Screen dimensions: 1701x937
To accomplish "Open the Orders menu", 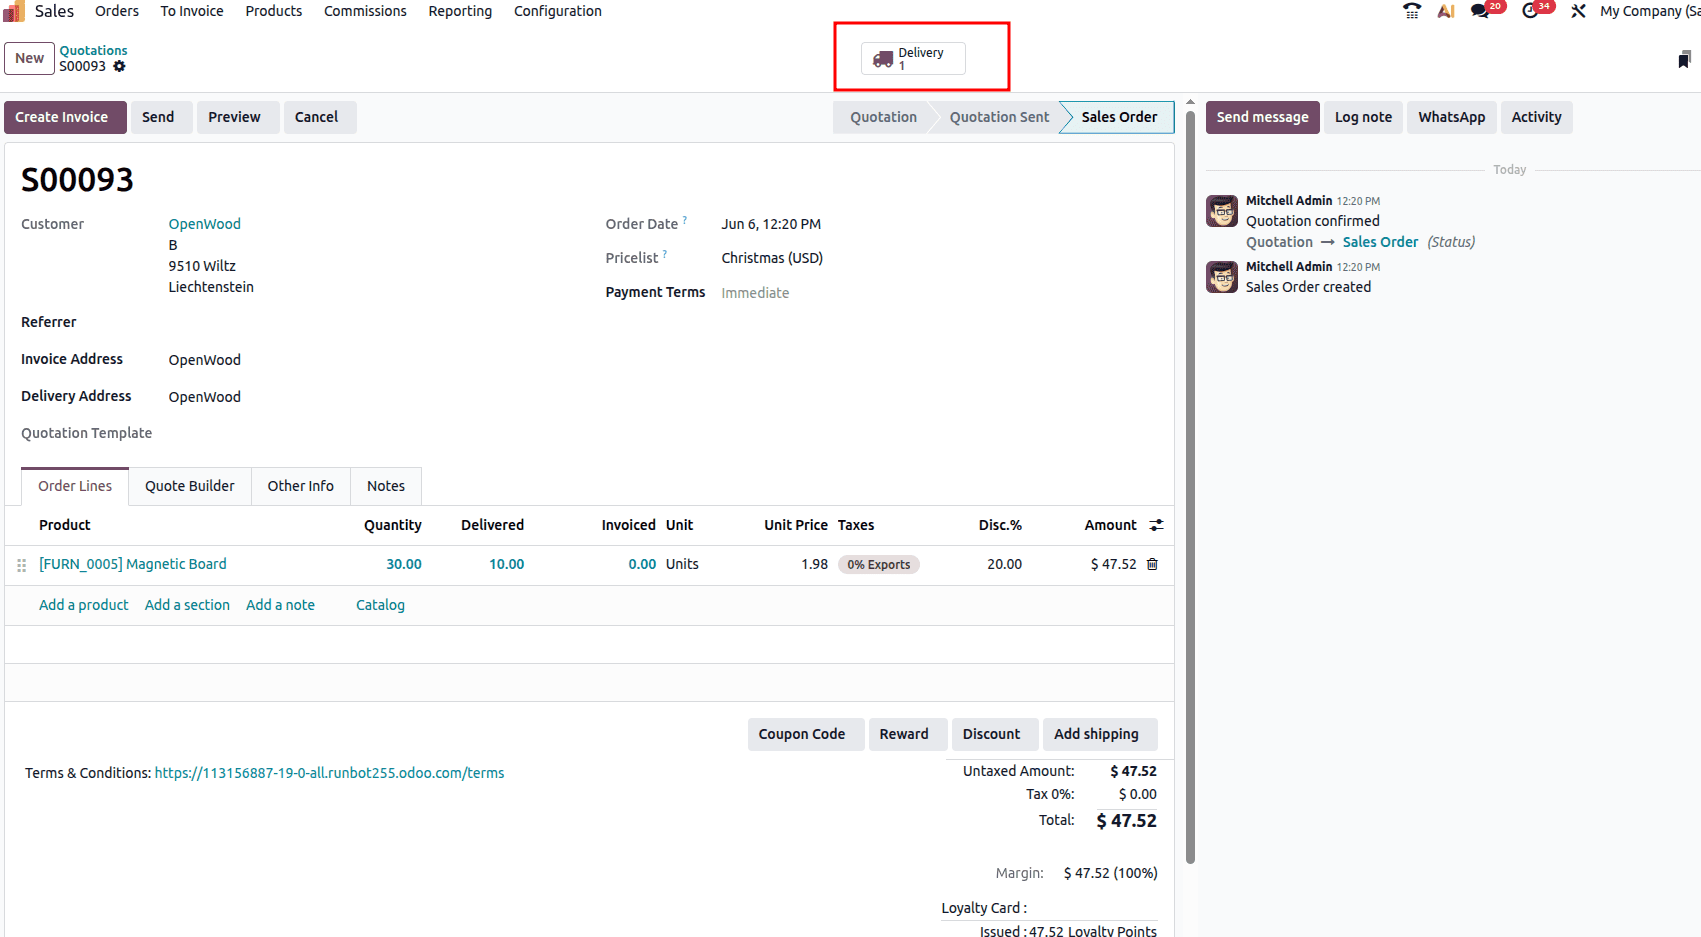I will coord(117,11).
